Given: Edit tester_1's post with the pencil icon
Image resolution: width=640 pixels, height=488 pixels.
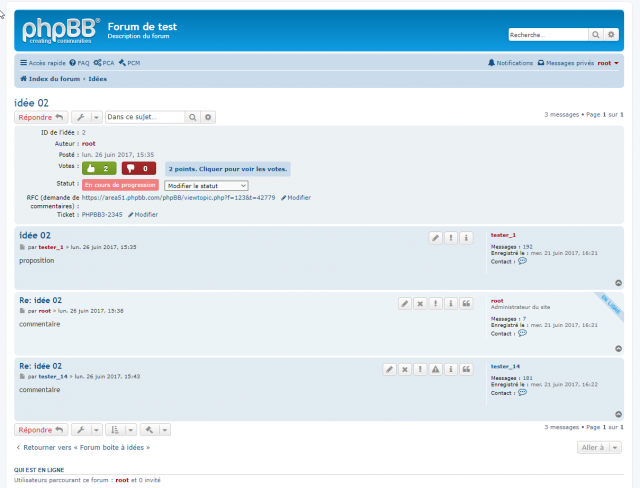Looking at the screenshot, I should pos(435,237).
